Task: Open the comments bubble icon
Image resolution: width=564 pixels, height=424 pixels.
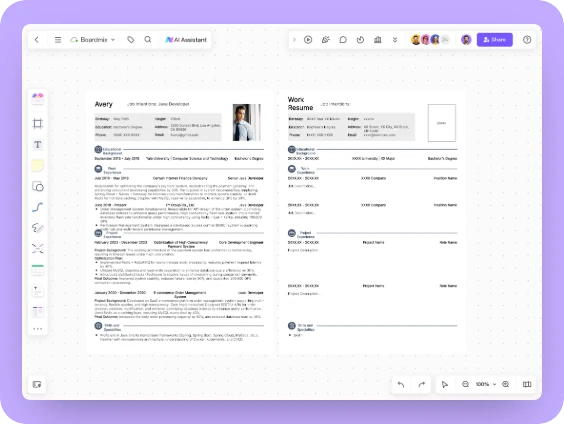Action: point(343,40)
